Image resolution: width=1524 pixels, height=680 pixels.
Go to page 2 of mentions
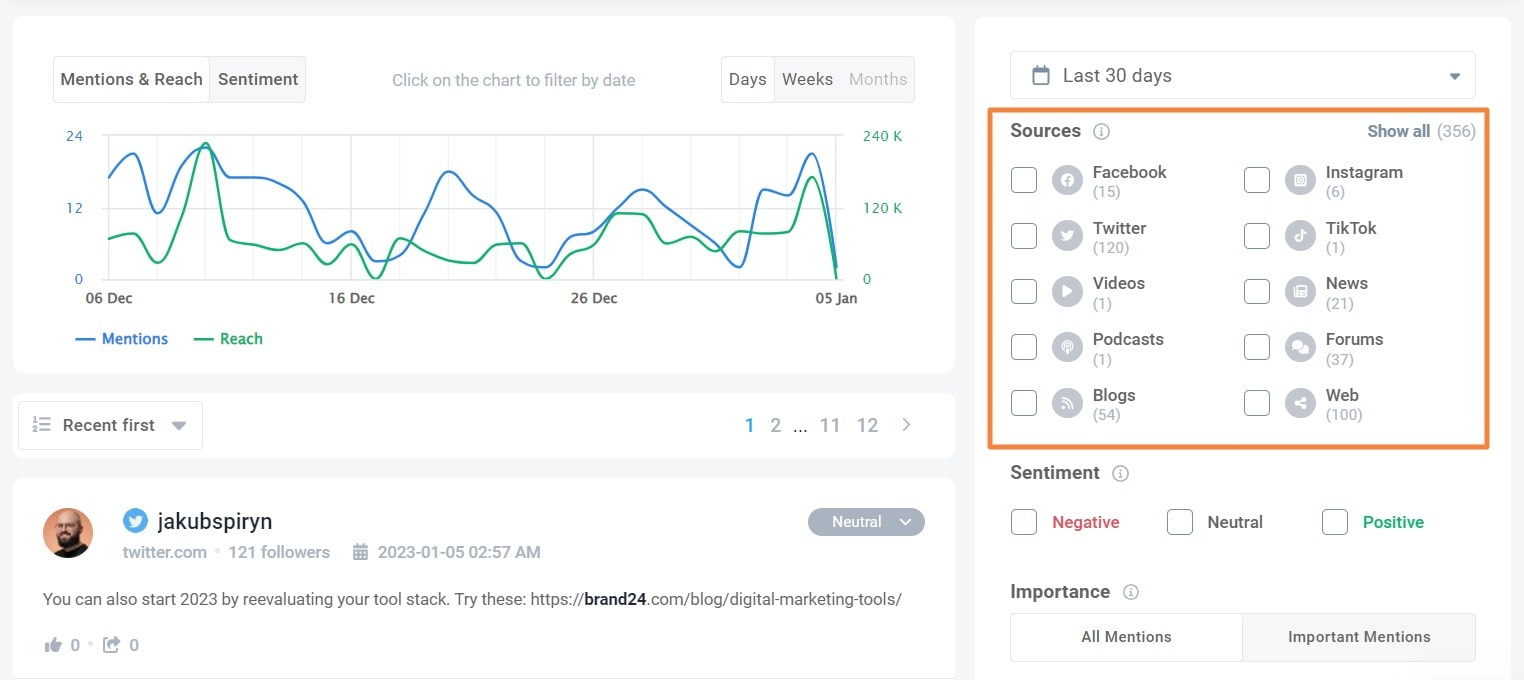[775, 425]
